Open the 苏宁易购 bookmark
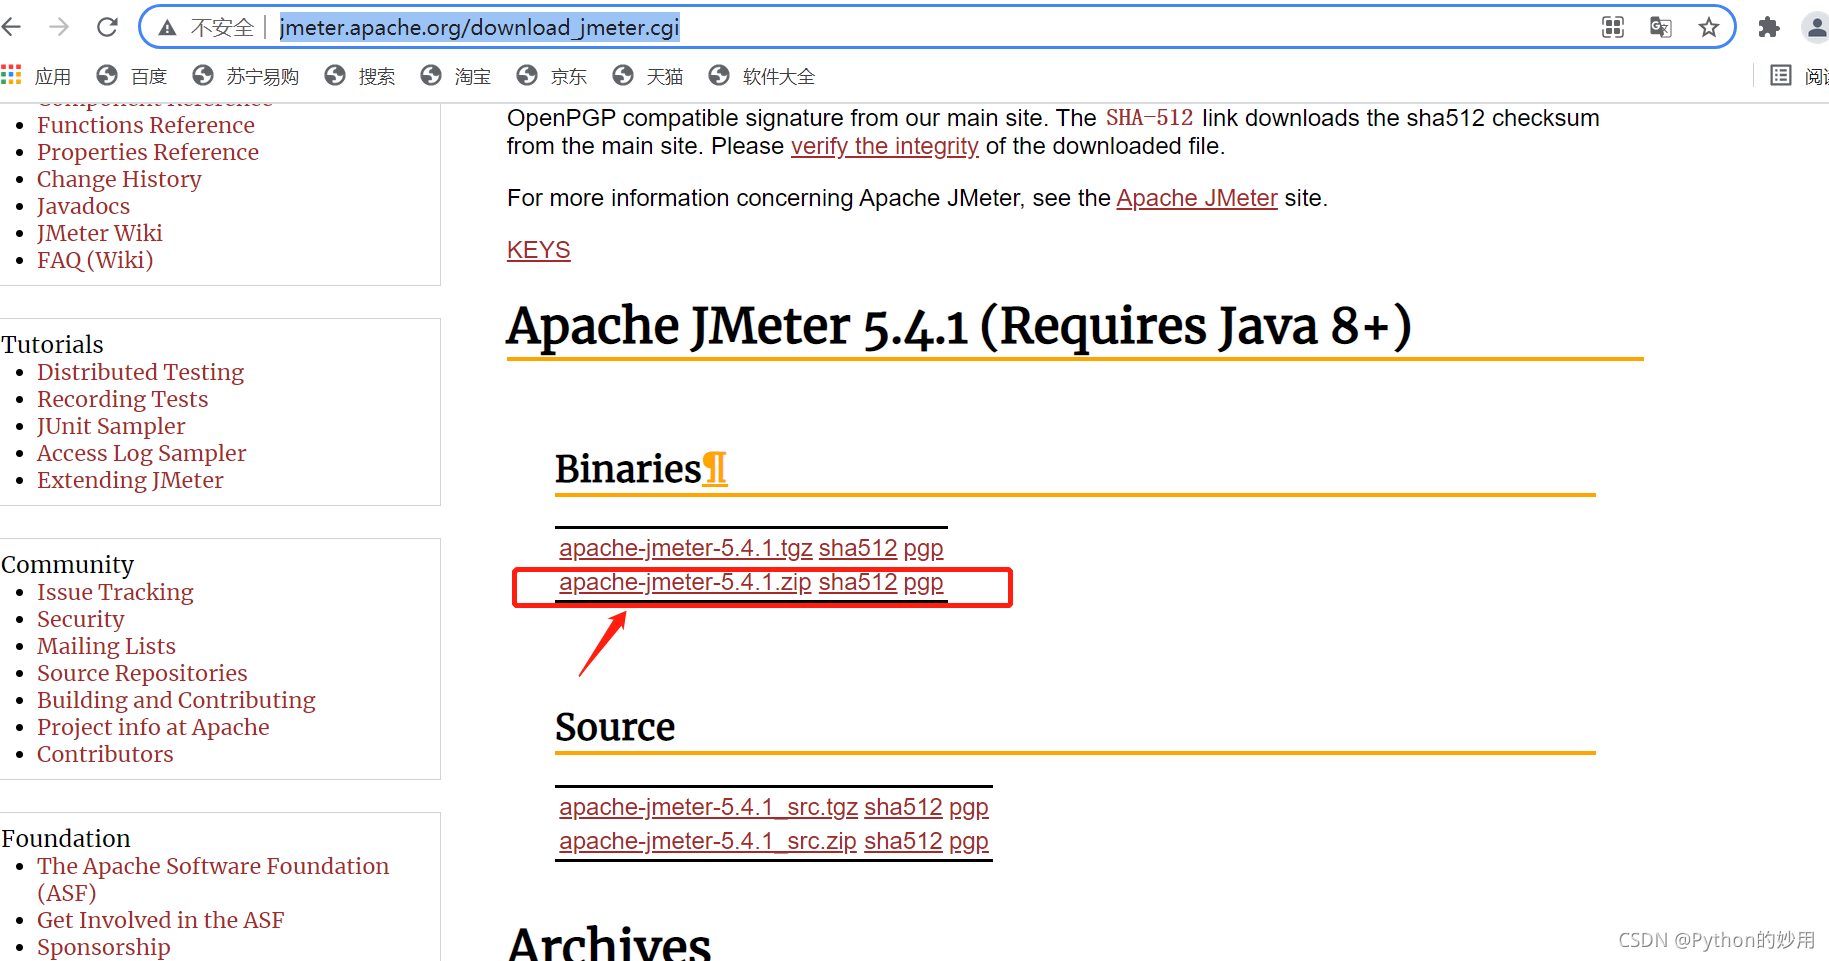Image resolution: width=1829 pixels, height=961 pixels. [246, 76]
